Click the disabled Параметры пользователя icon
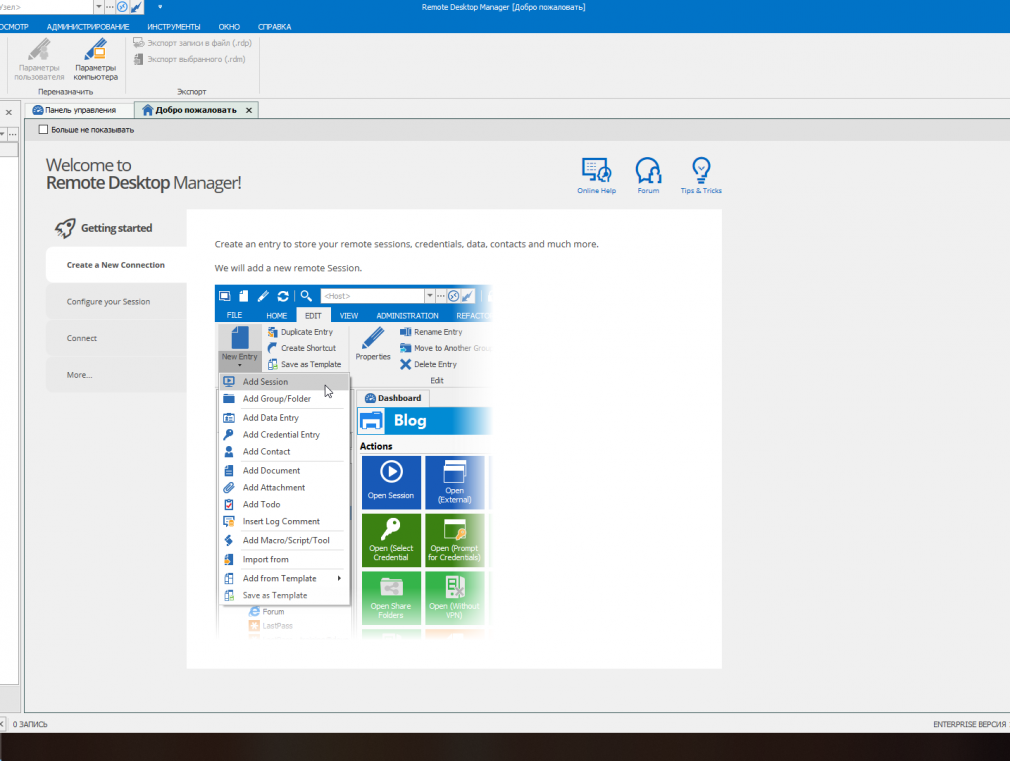Image resolution: width=1010 pixels, height=761 pixels. (x=39, y=59)
